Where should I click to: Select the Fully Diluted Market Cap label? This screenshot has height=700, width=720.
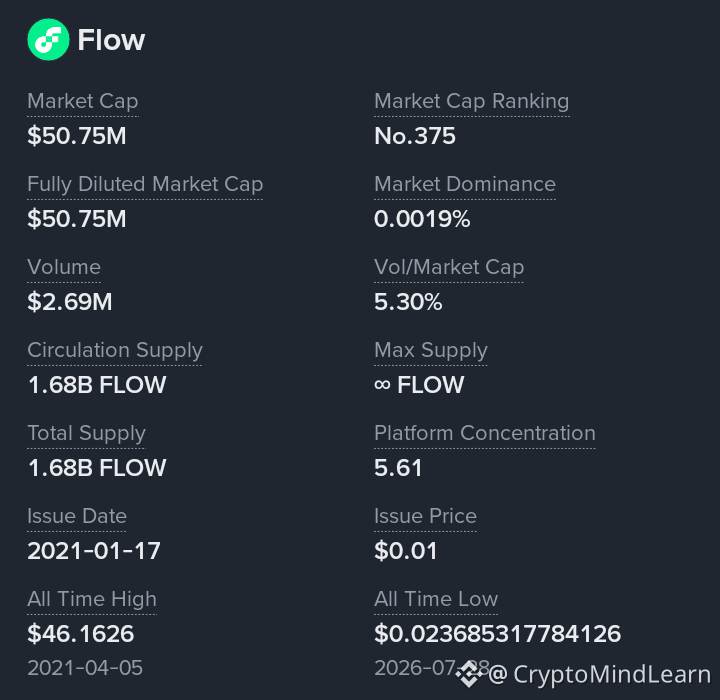(x=145, y=185)
